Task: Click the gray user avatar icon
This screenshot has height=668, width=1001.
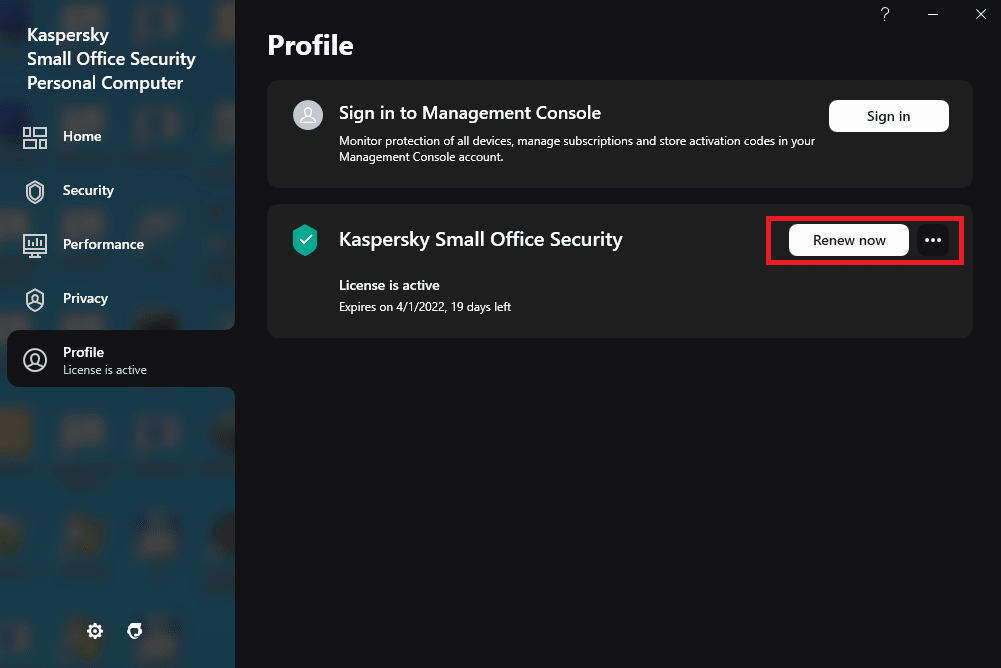Action: (x=307, y=115)
